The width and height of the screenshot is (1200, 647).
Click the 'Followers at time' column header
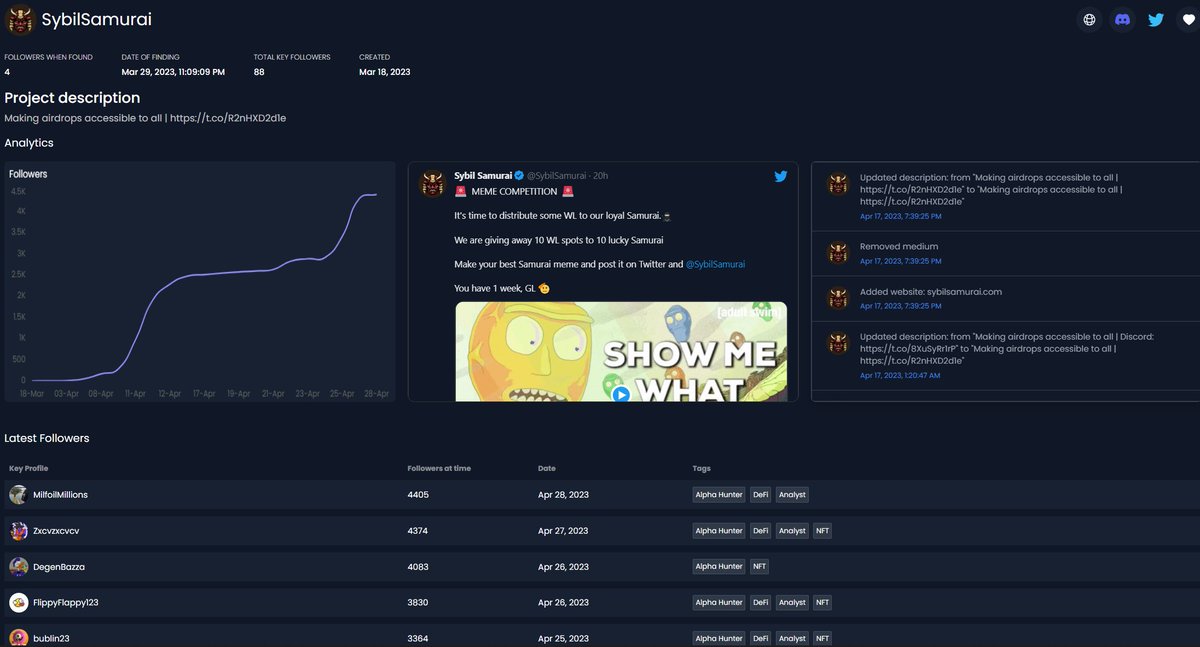click(x=439, y=468)
